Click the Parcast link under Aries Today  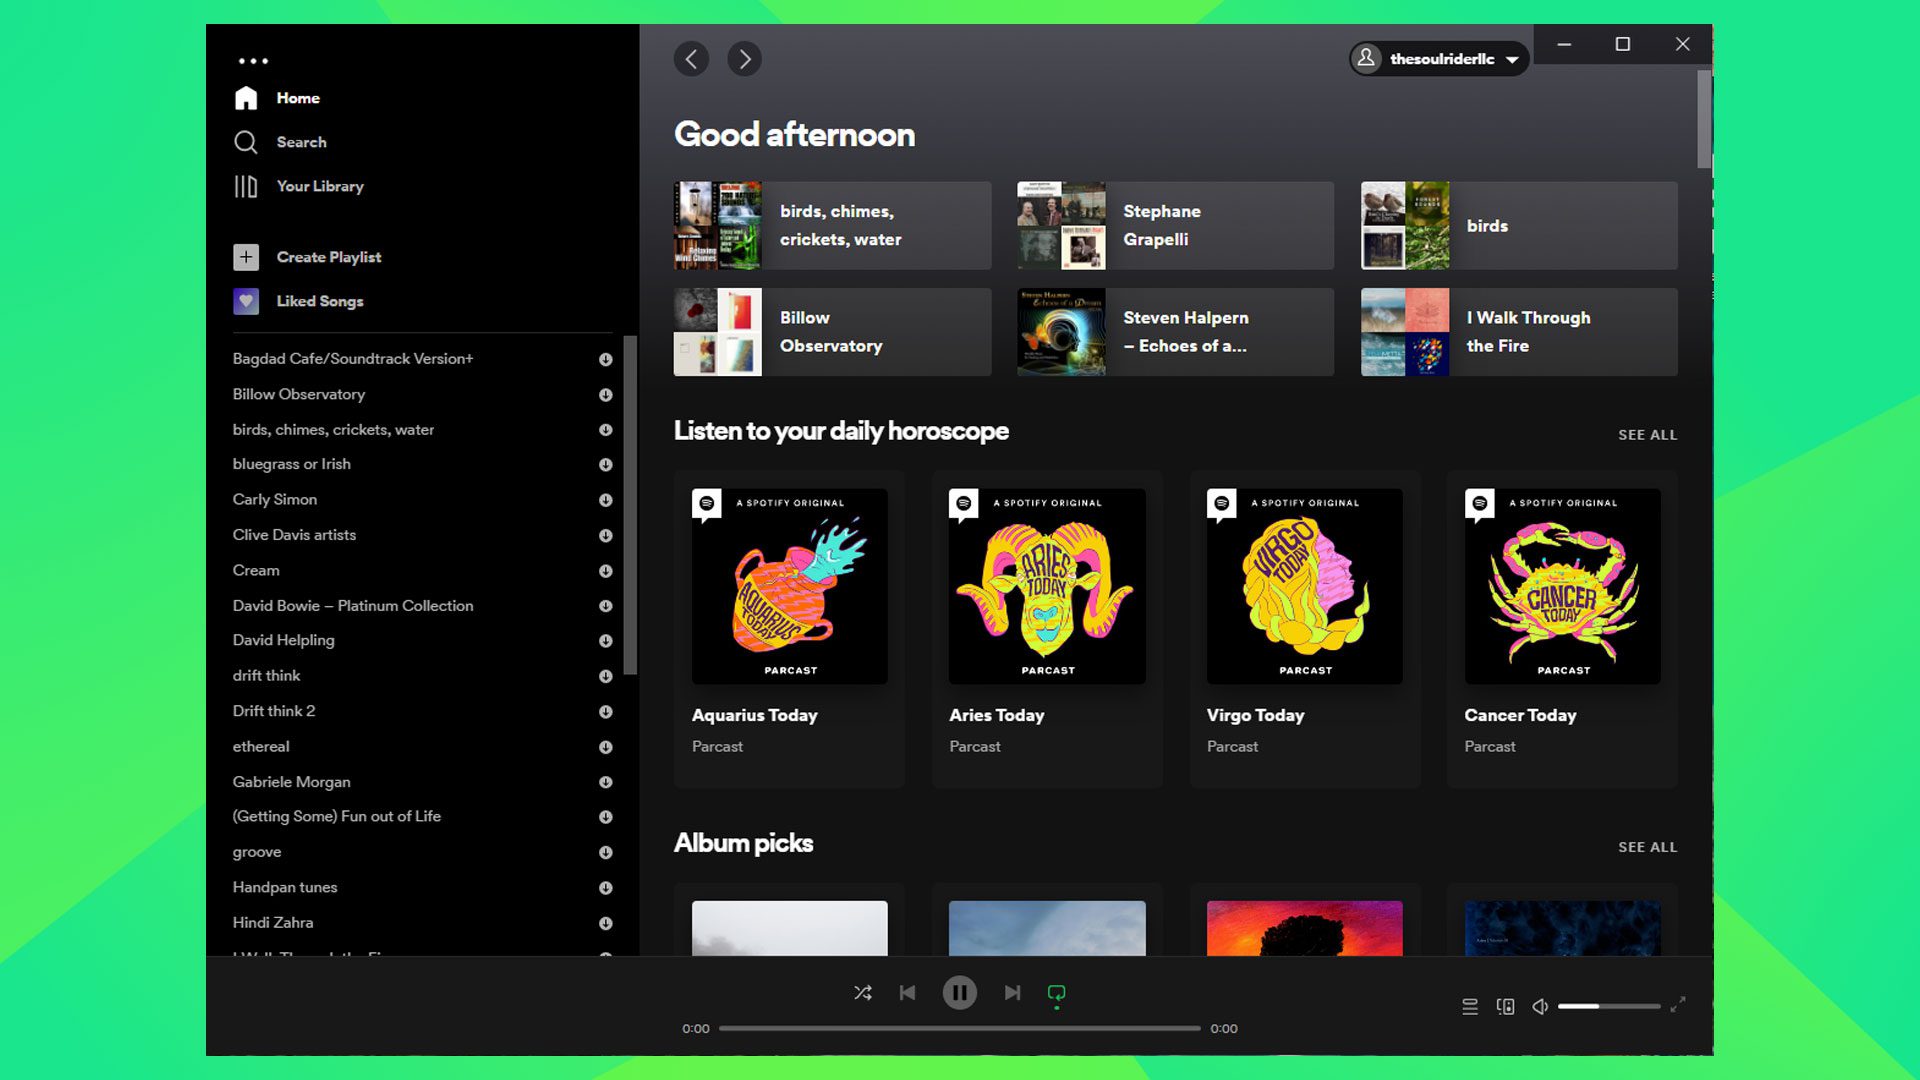coord(975,747)
